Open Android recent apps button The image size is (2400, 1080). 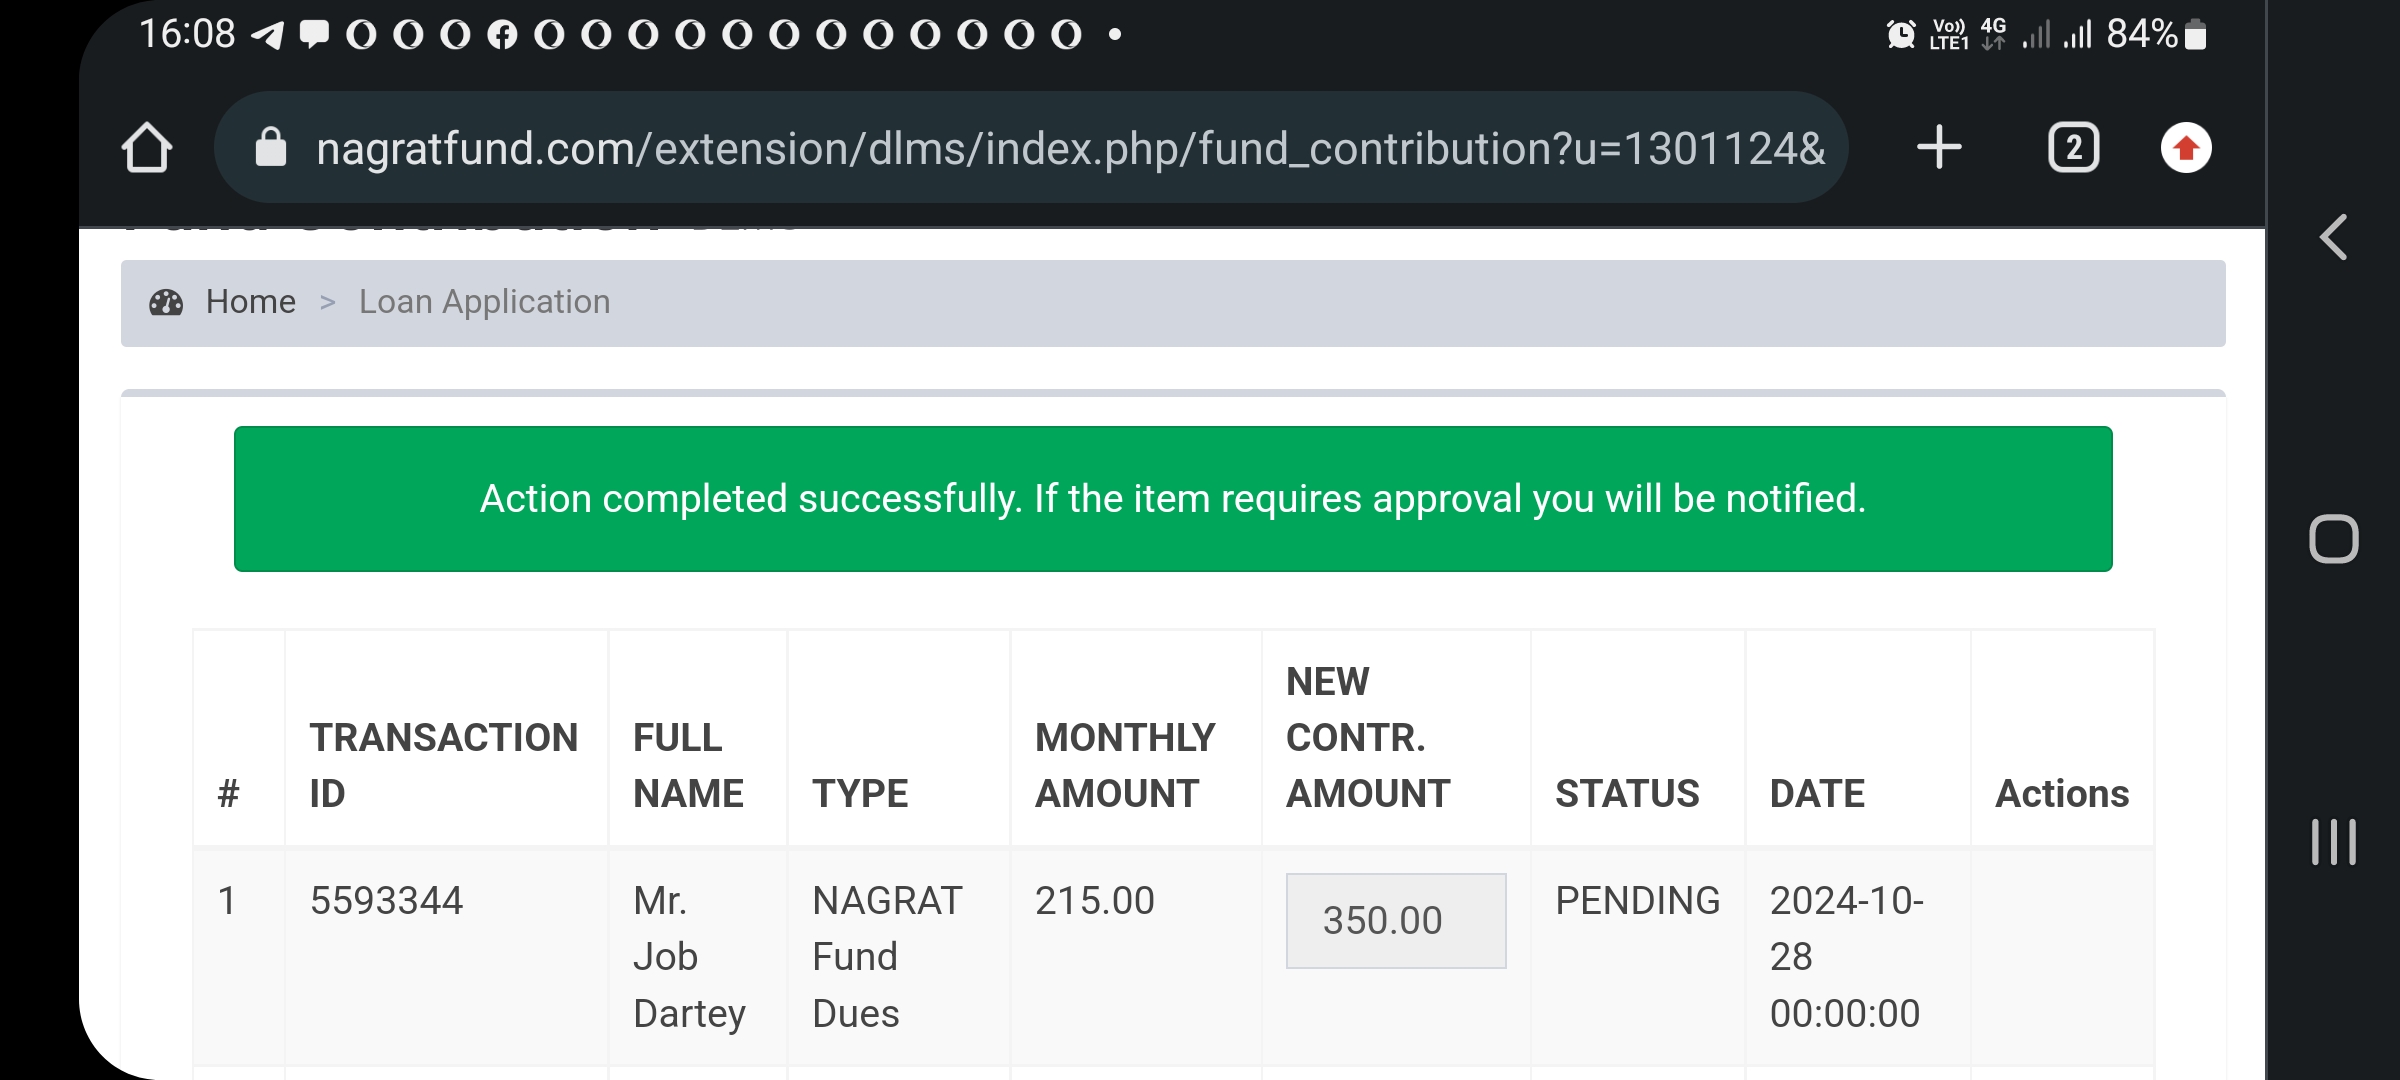point(2334,841)
